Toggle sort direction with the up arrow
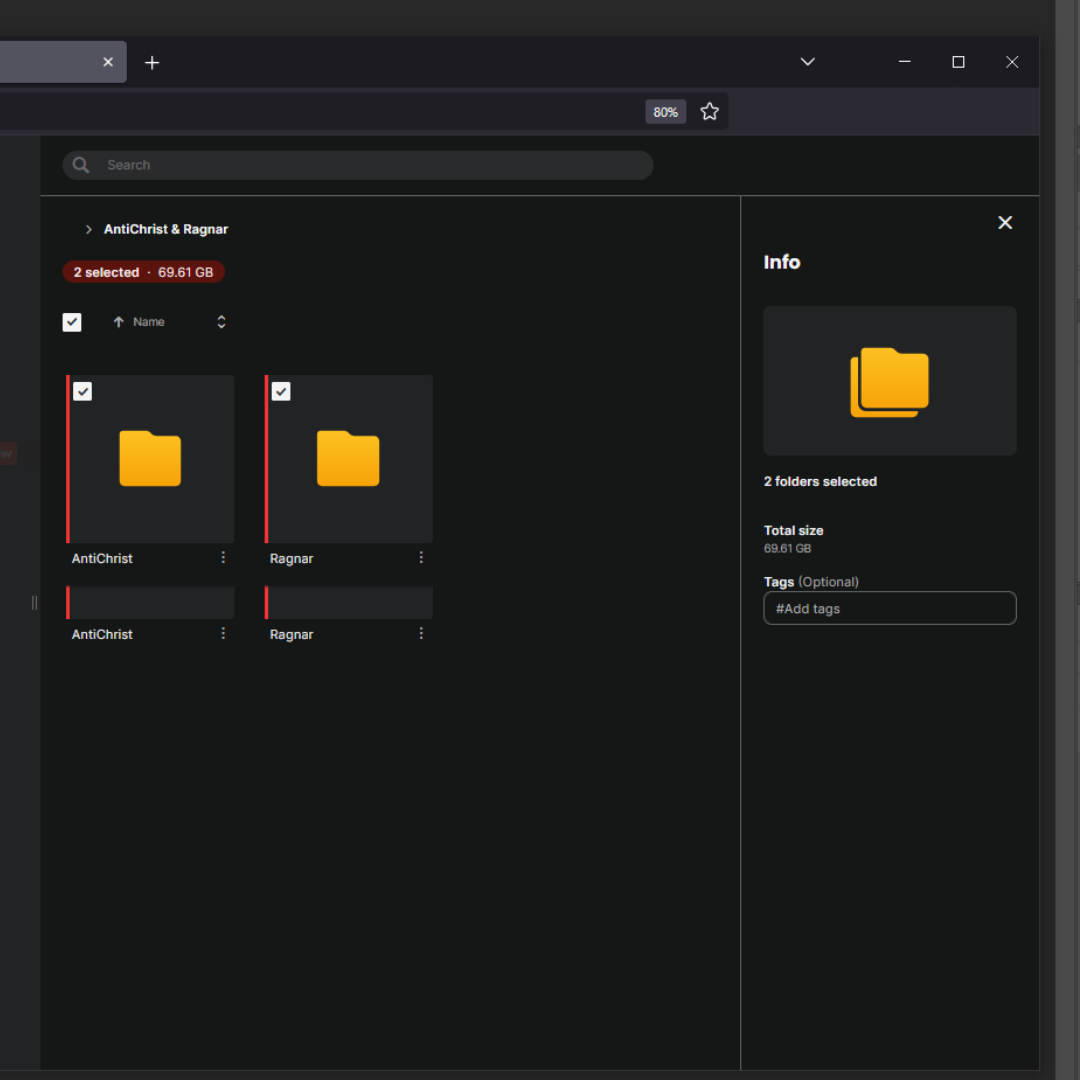 tap(118, 322)
